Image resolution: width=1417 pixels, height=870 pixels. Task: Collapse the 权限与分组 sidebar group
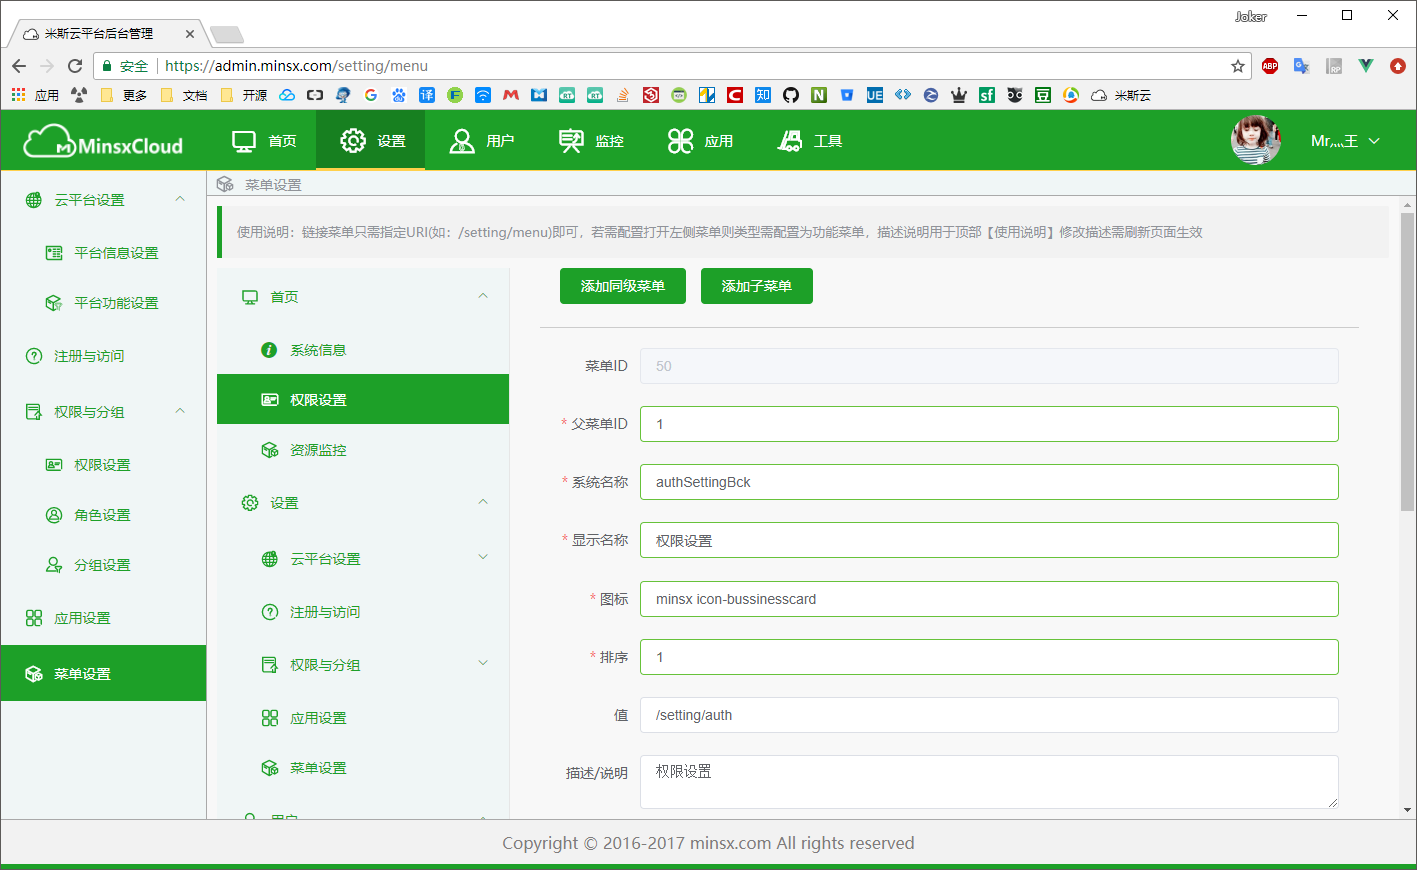[180, 411]
